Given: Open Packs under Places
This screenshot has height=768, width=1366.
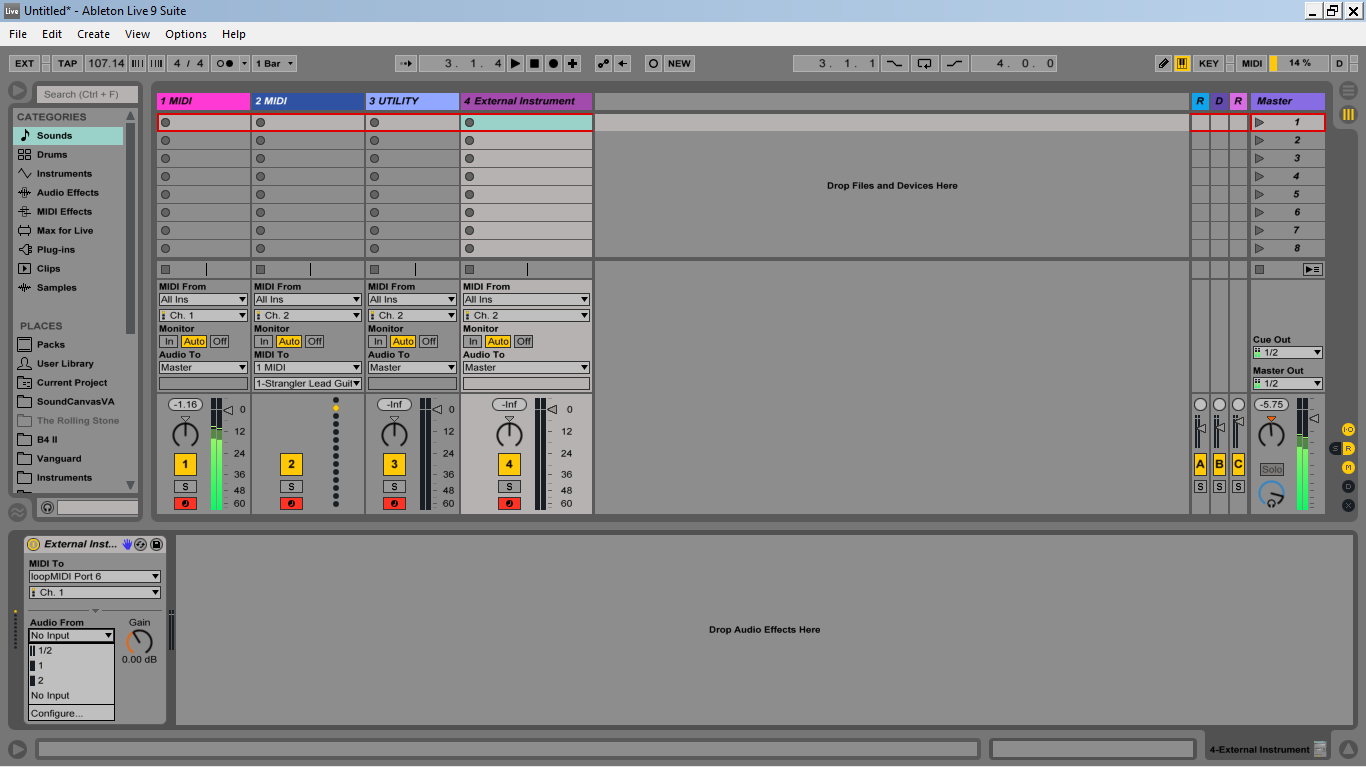Looking at the screenshot, I should tap(68, 345).
